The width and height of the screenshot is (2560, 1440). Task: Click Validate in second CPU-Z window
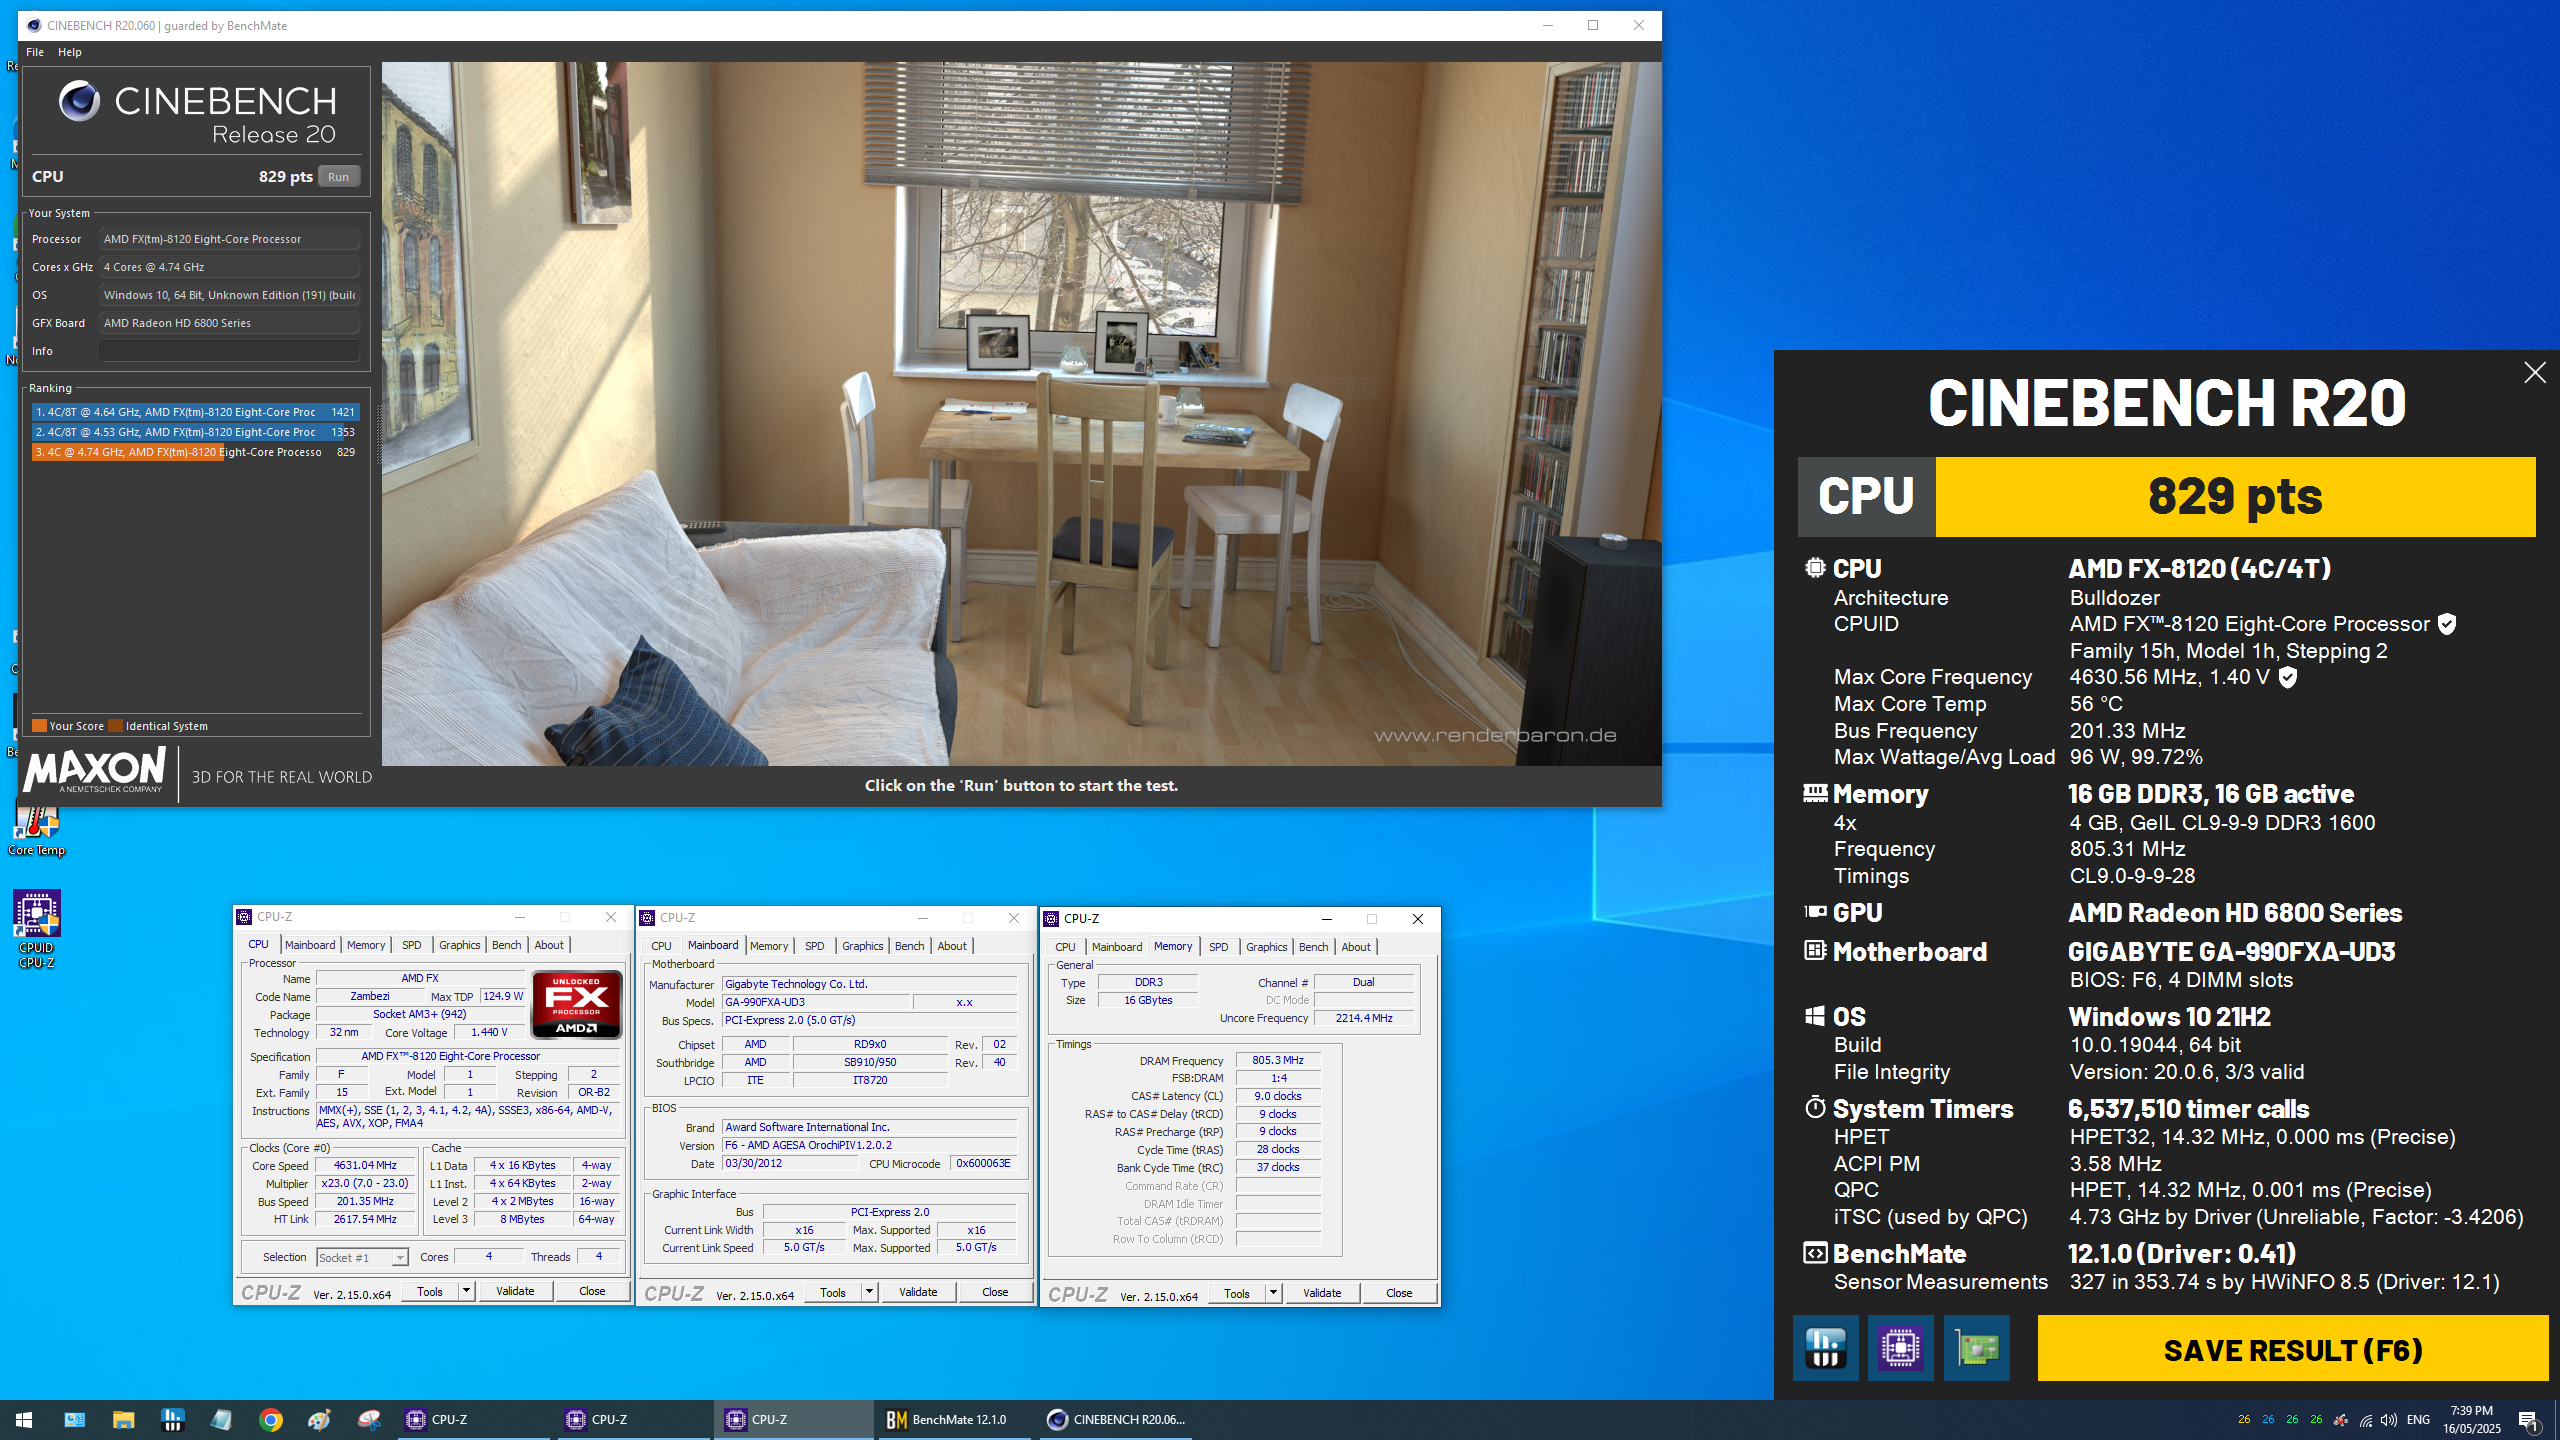coord(918,1292)
